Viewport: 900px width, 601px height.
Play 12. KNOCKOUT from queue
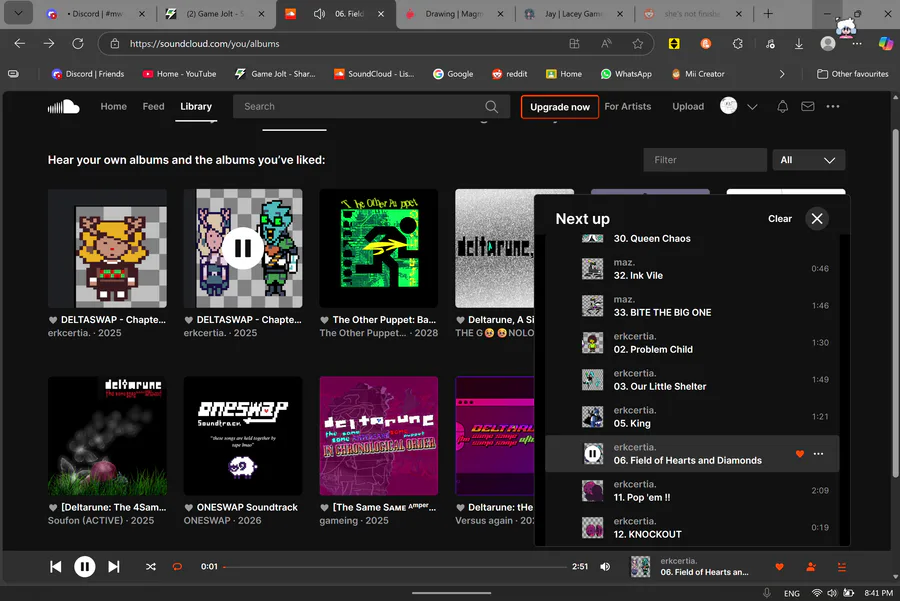(692, 528)
